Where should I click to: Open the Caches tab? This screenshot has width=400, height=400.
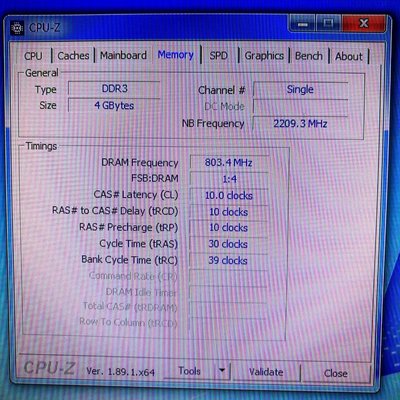[x=73, y=56]
